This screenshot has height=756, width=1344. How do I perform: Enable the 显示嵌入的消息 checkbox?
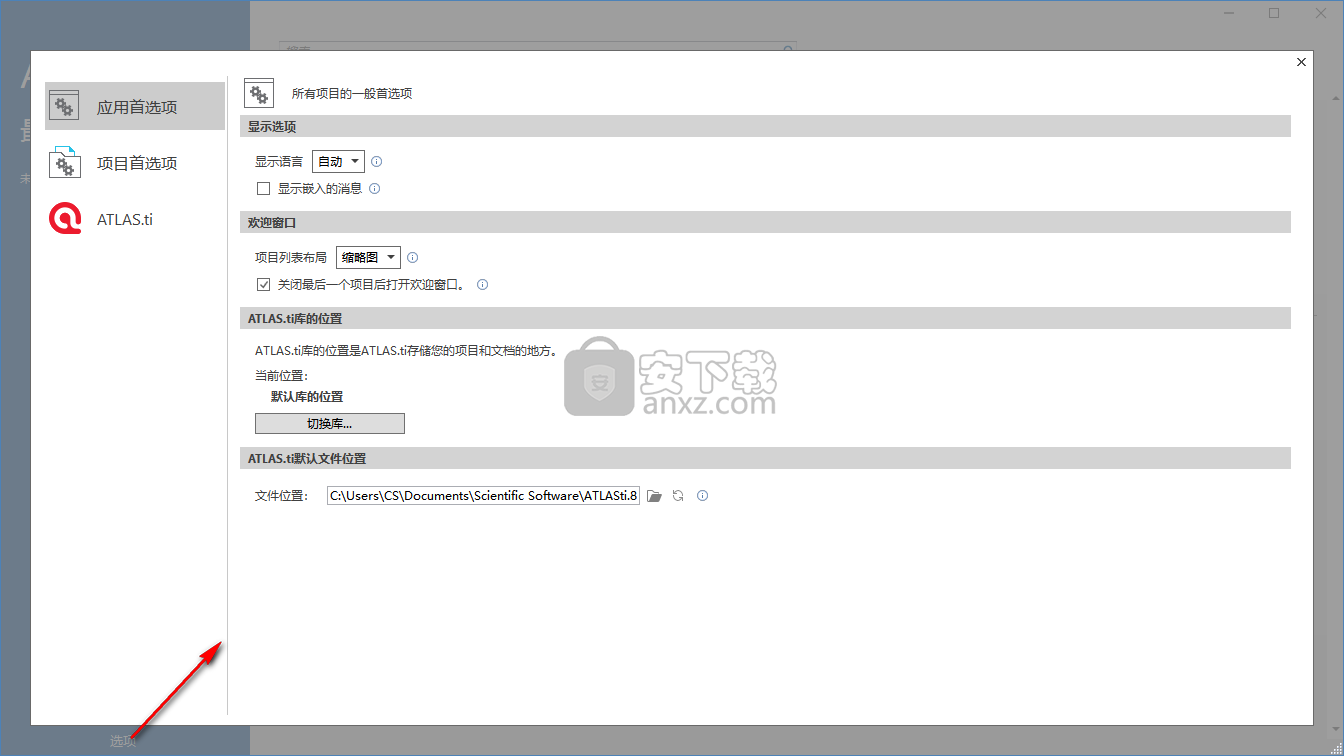(264, 188)
